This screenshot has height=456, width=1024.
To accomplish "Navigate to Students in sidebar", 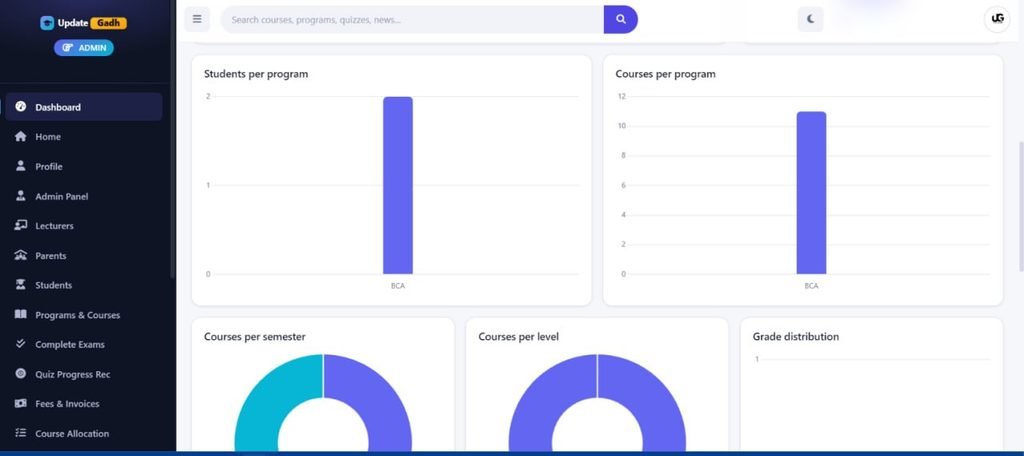I will 84,285.
